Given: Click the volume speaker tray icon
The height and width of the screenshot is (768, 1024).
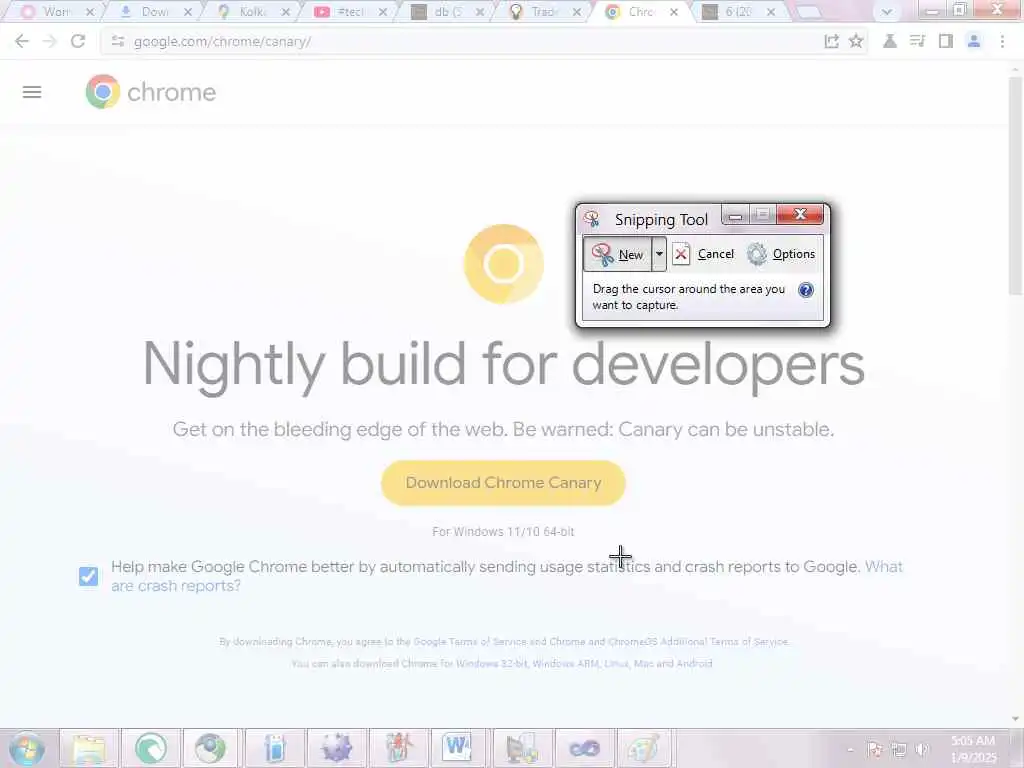Looking at the screenshot, I should 921,749.
